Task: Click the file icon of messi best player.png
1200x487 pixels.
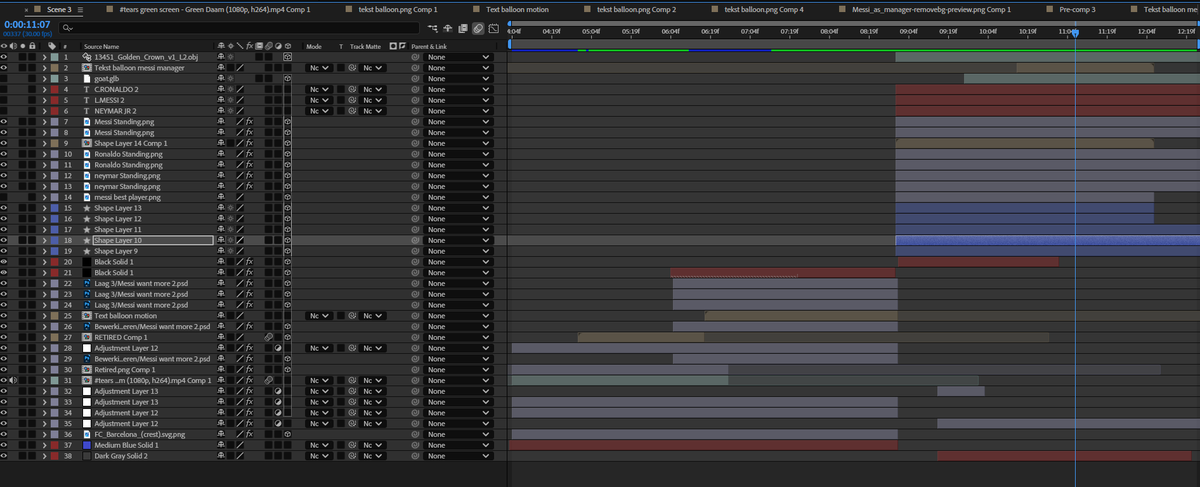Action: click(87, 197)
